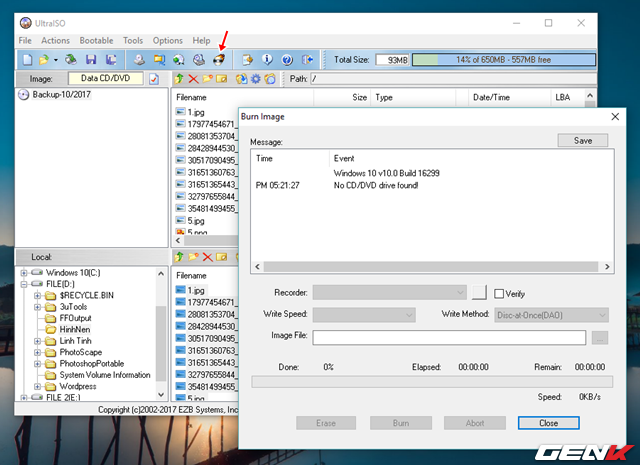Viewport: 640px width, 465px height.
Task: Click the folder with clock icon near Path
Action: click(x=270, y=79)
